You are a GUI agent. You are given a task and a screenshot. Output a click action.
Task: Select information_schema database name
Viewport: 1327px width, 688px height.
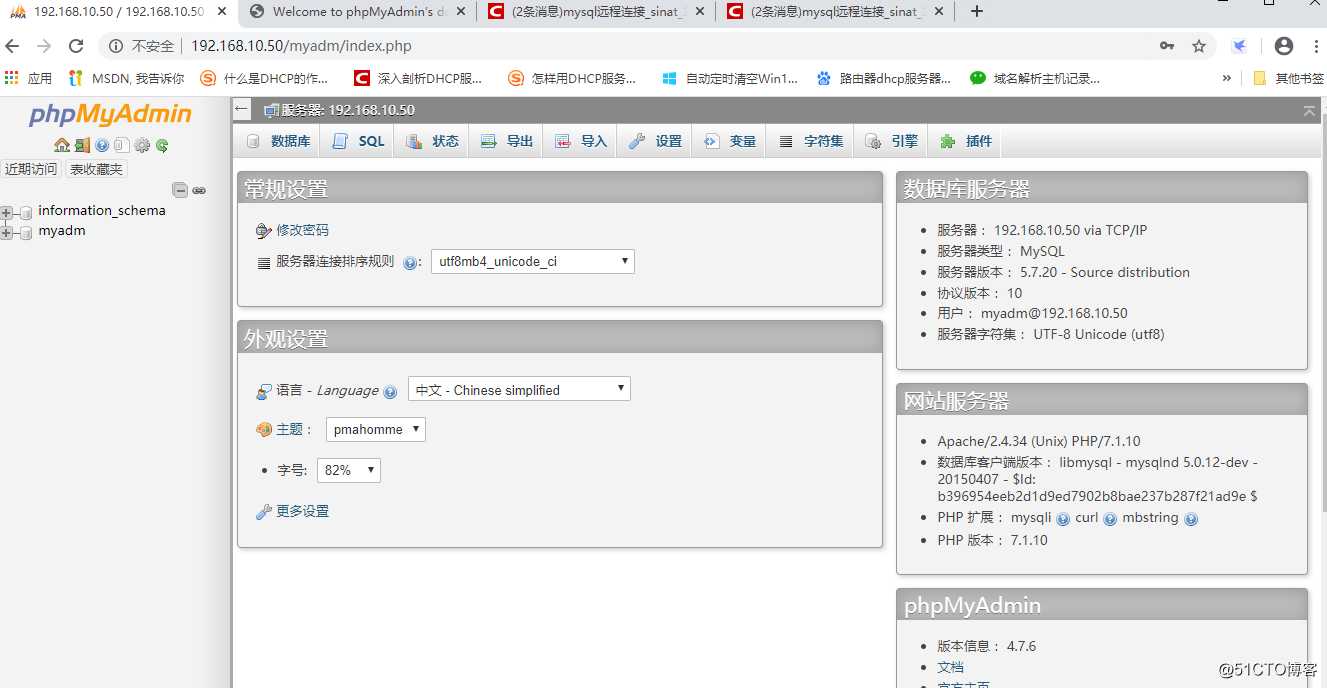point(102,211)
